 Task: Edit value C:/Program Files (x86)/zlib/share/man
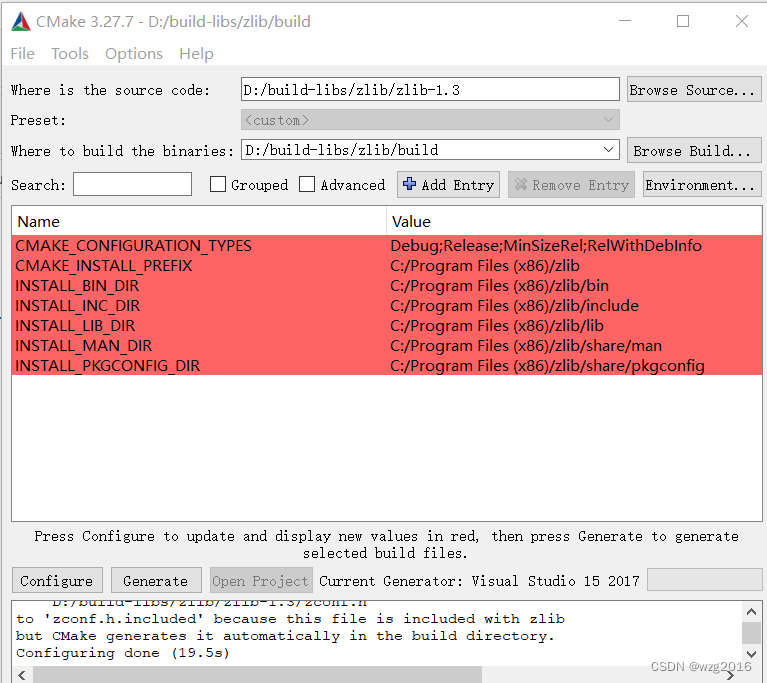click(x=526, y=345)
